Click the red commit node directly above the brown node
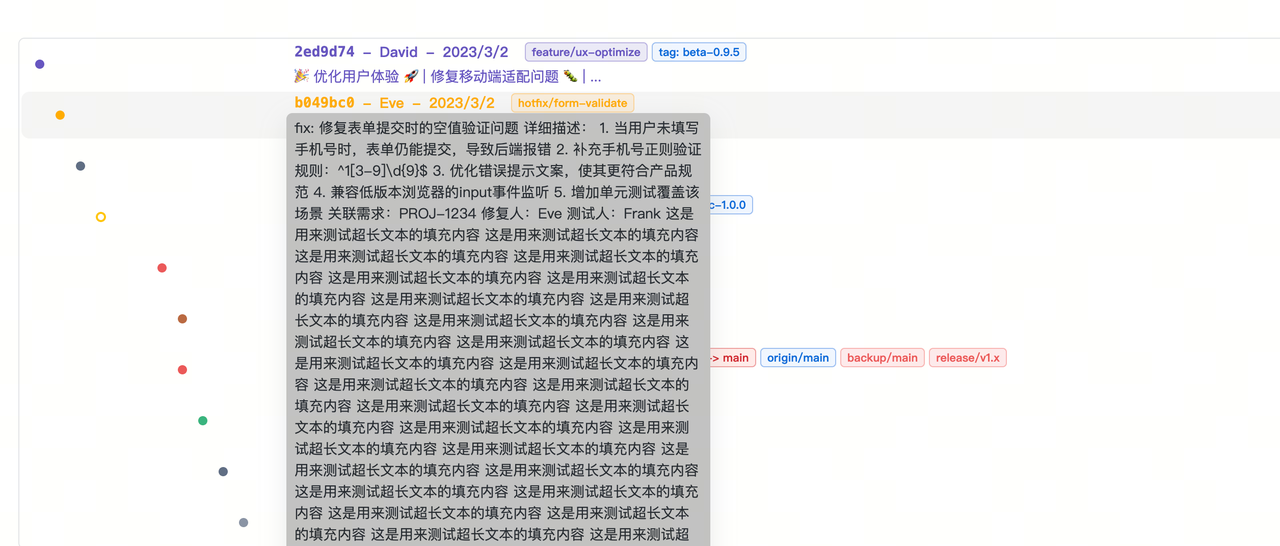1280x546 pixels. click(x=162, y=268)
